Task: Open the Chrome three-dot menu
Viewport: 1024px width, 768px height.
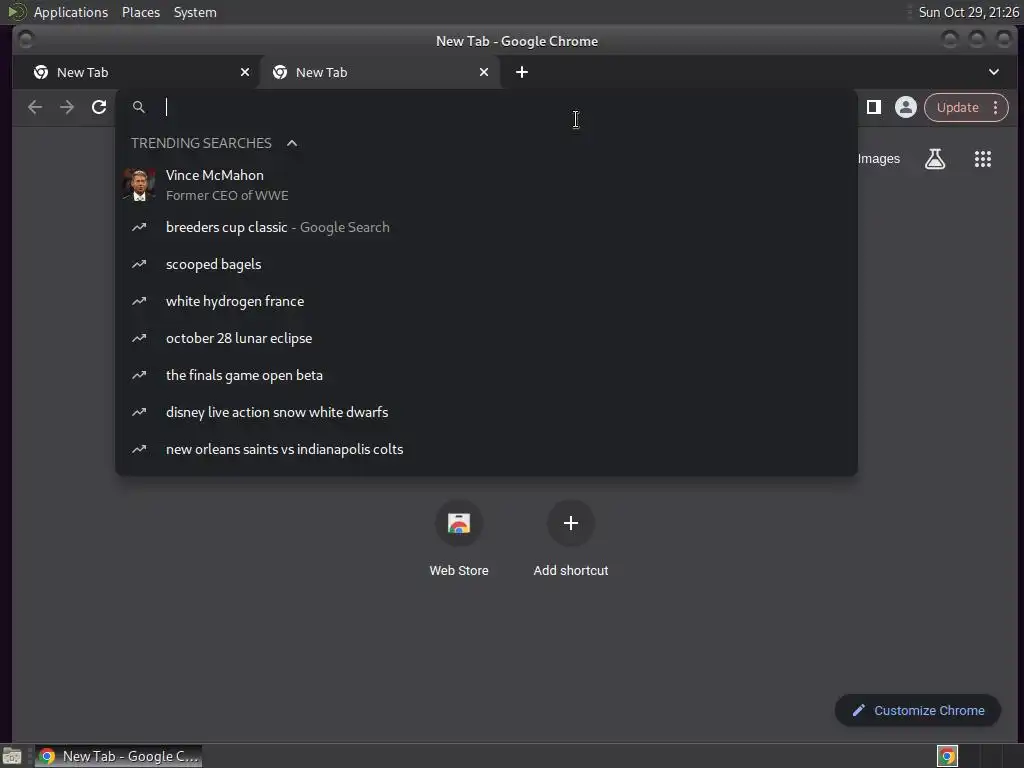Action: (995, 107)
